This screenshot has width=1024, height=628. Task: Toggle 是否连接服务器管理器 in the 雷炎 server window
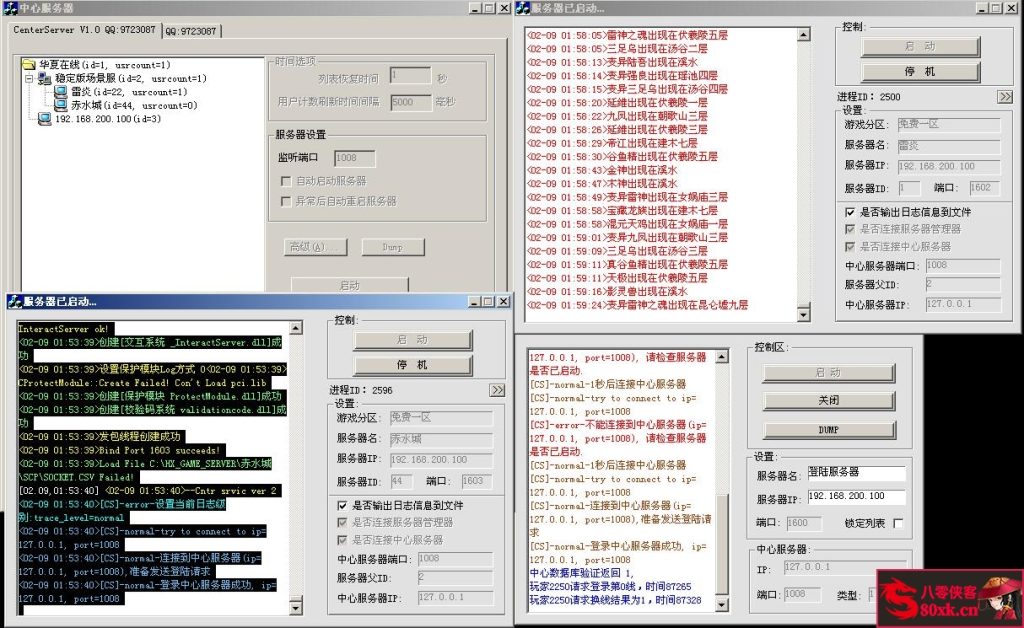[850, 229]
